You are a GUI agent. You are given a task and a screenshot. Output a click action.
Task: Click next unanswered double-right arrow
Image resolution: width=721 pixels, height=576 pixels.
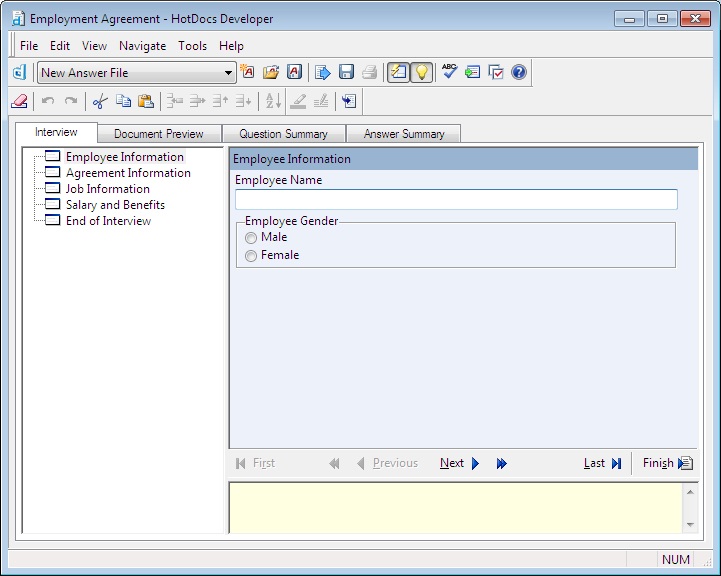502,463
